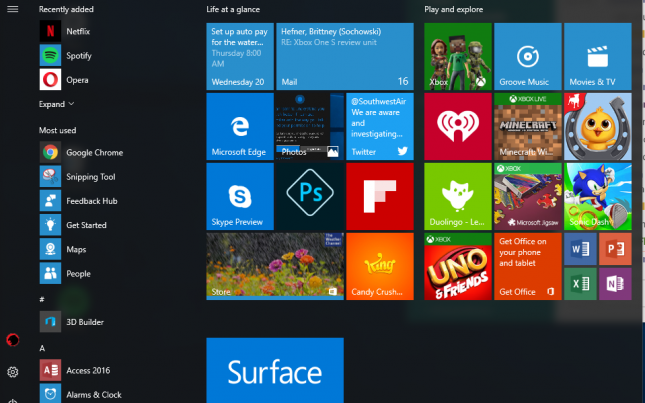Click the Surface tile
This screenshot has width=645, height=403.
coord(274,371)
